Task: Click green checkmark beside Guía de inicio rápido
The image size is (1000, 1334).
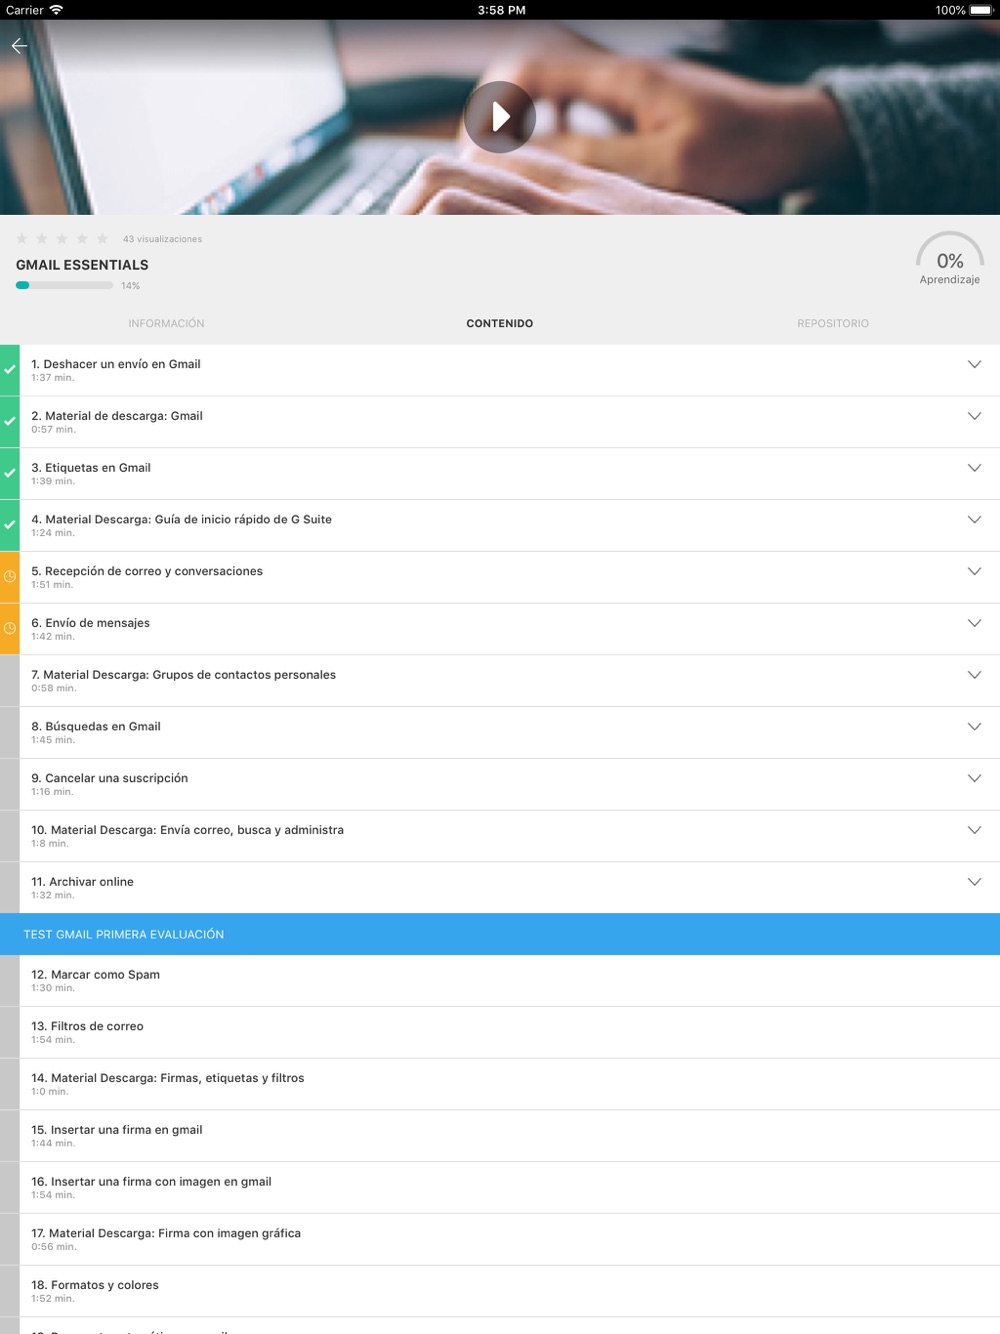Action: pyautogui.click(x=10, y=525)
